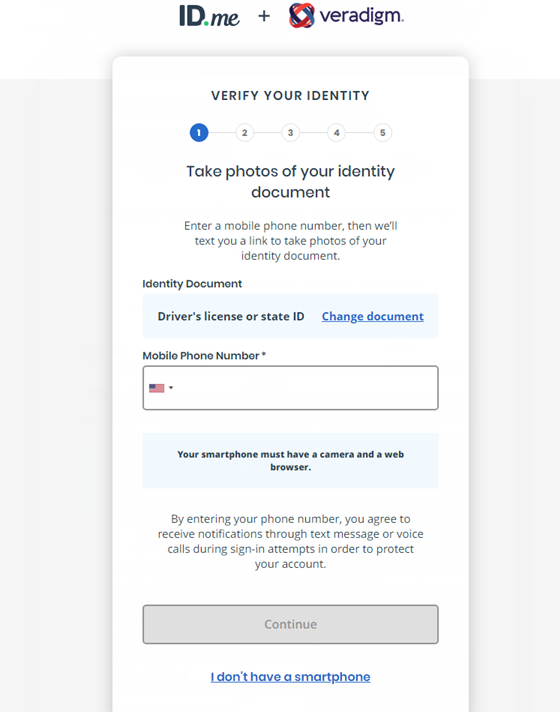This screenshot has width=560, height=712.
Task: Click the Veradigm logo
Action: (x=346, y=15)
